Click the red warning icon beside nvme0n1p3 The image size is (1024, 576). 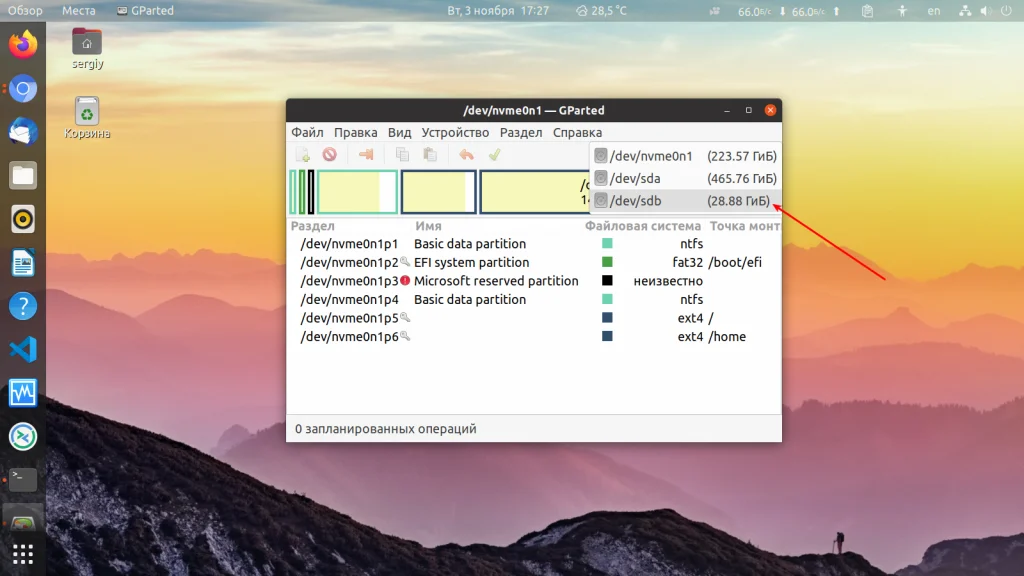pyautogui.click(x=405, y=281)
